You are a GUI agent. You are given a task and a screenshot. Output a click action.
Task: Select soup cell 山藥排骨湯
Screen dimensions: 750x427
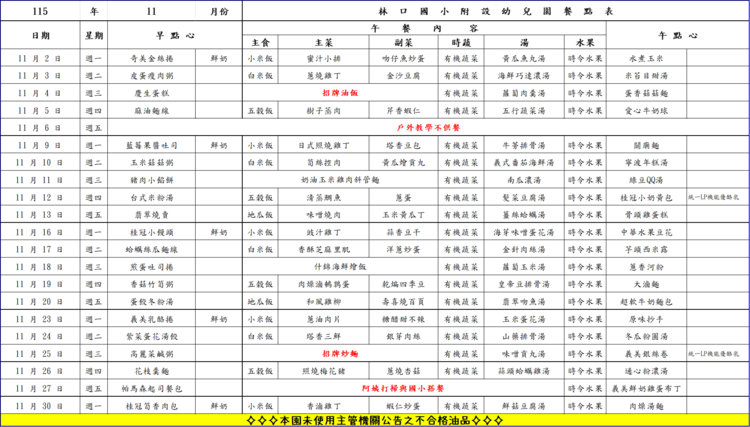(x=524, y=336)
